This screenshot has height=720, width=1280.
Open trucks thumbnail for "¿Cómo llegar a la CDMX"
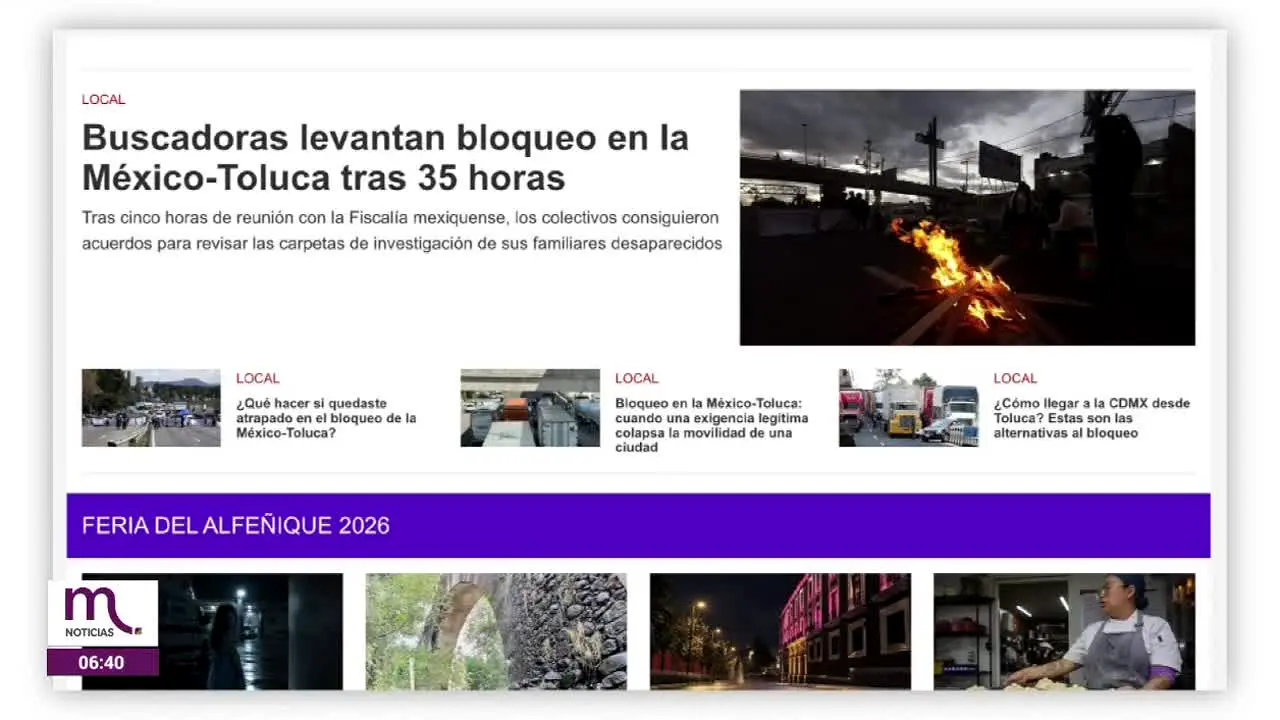[x=908, y=408]
